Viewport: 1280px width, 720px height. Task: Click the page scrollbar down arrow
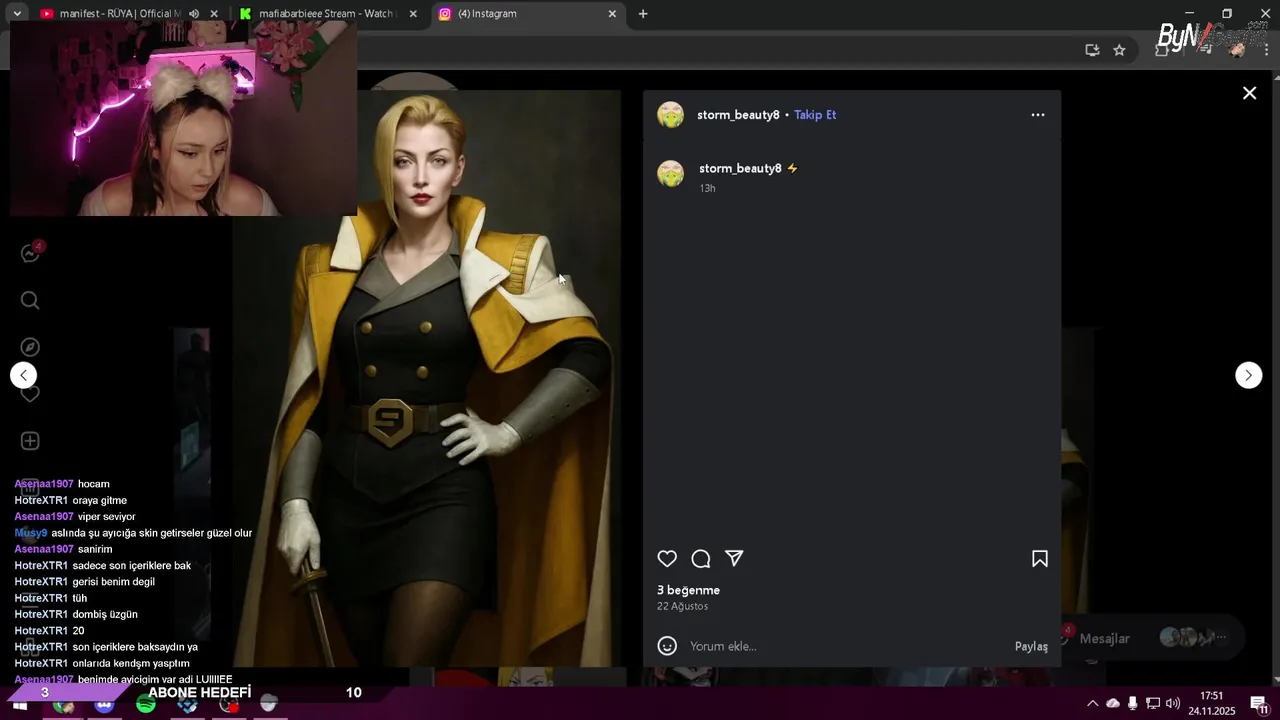[x=1275, y=680]
